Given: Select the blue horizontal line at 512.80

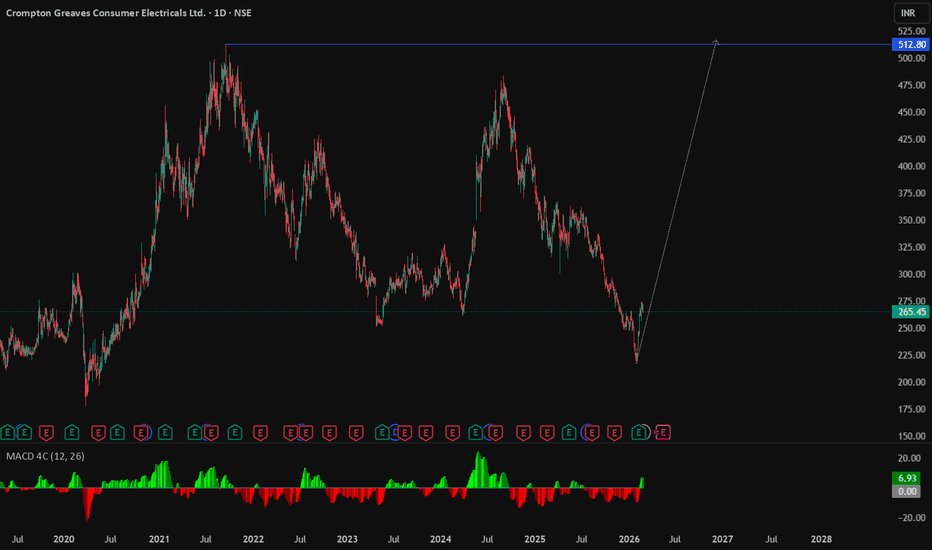Looking at the screenshot, I should pos(559,45).
